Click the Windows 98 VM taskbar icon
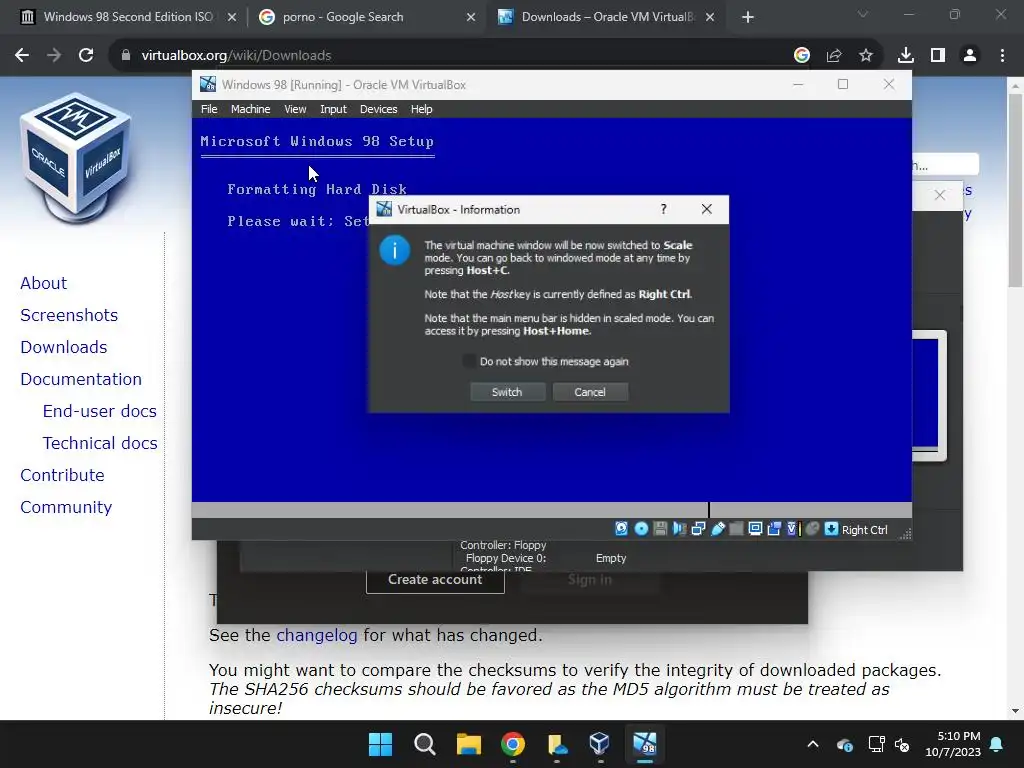This screenshot has width=1024, height=768. pyautogui.click(x=645, y=744)
